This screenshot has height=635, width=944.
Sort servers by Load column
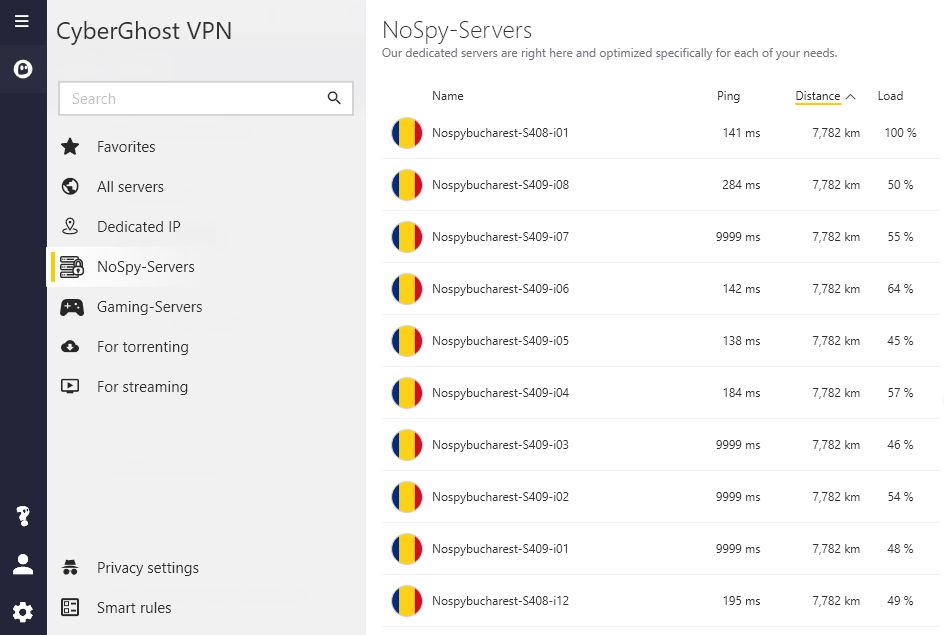tap(890, 96)
